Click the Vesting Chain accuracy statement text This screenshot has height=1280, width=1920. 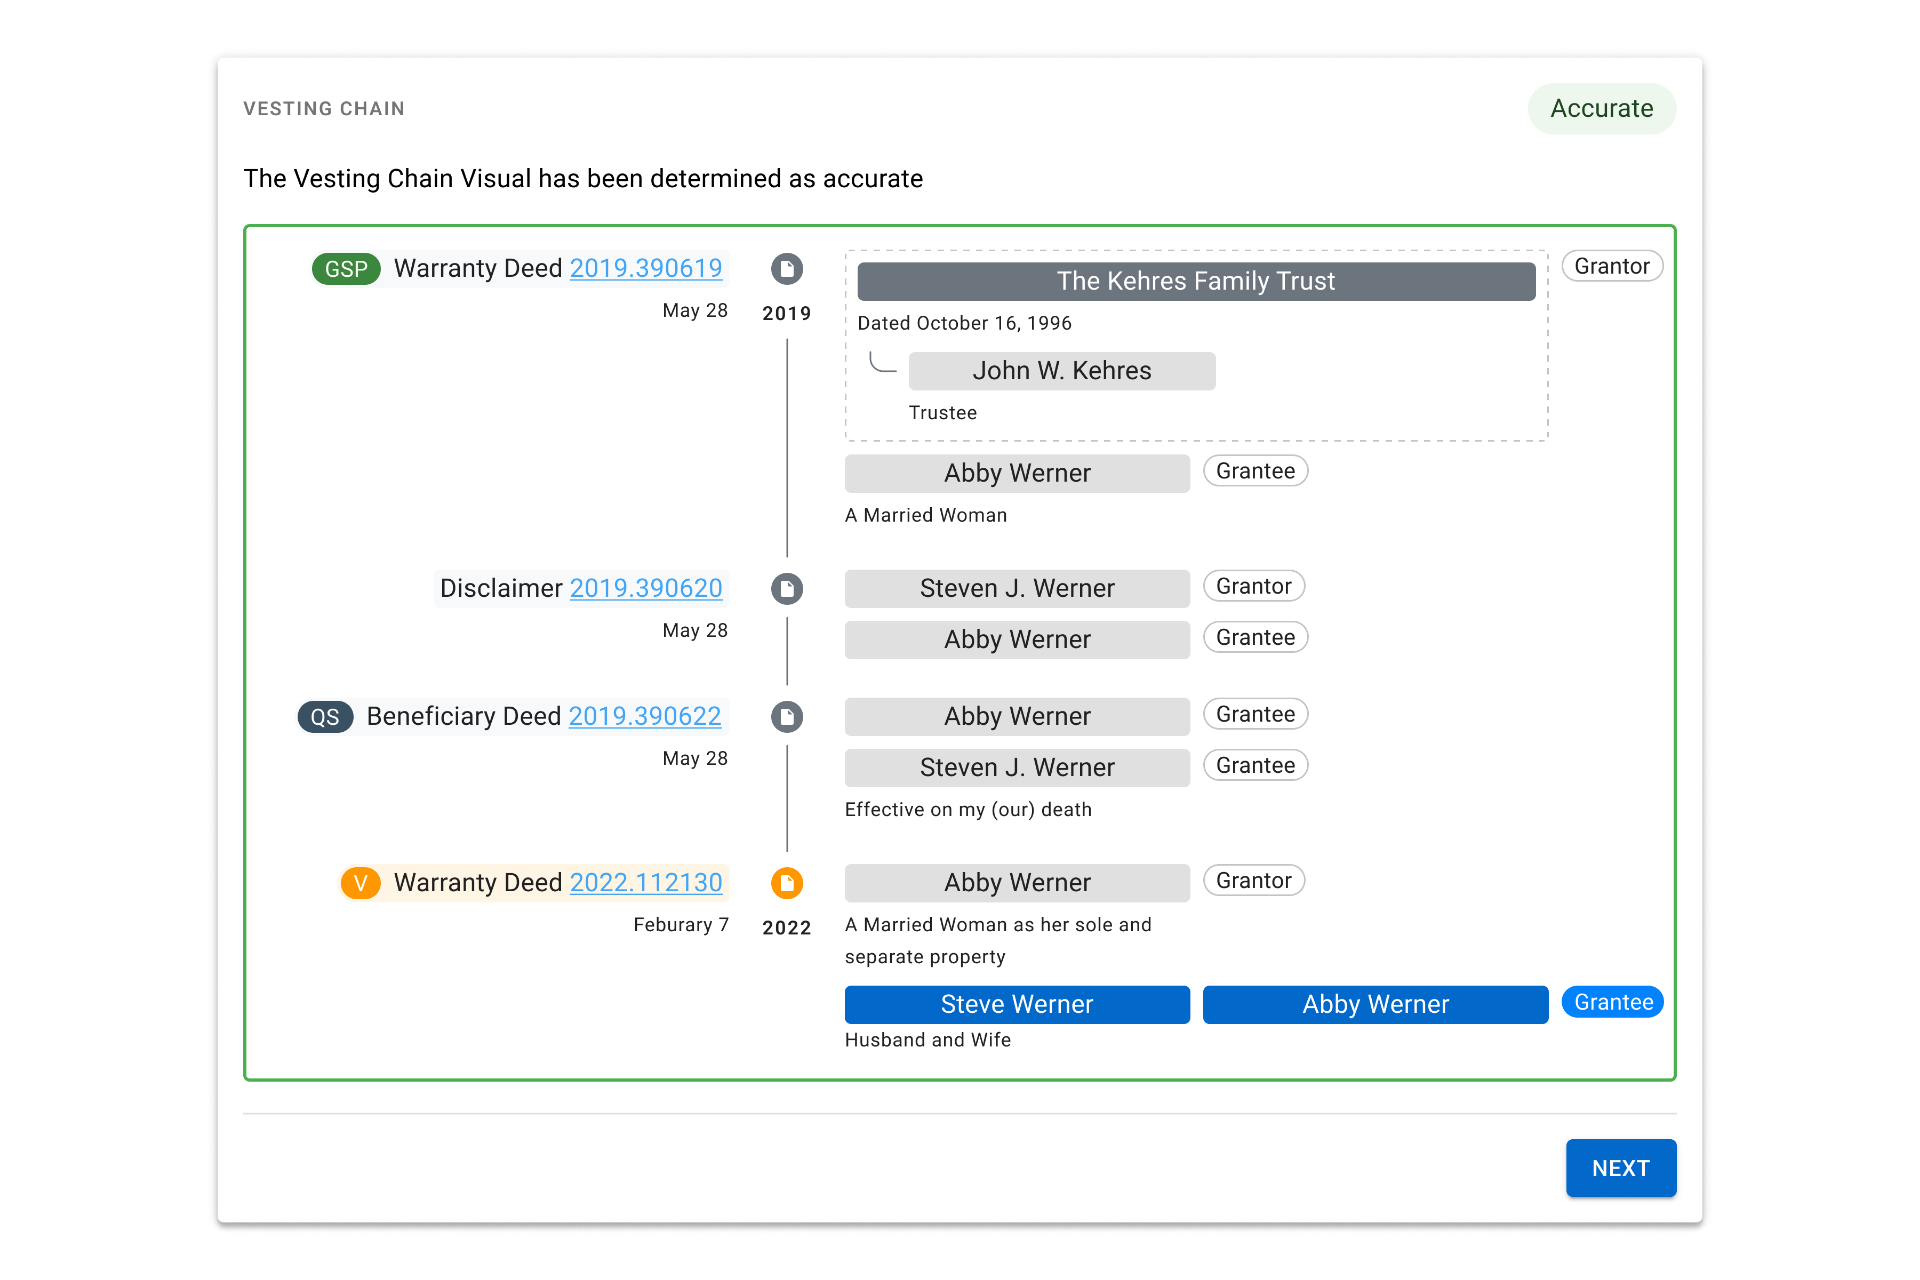coord(583,179)
